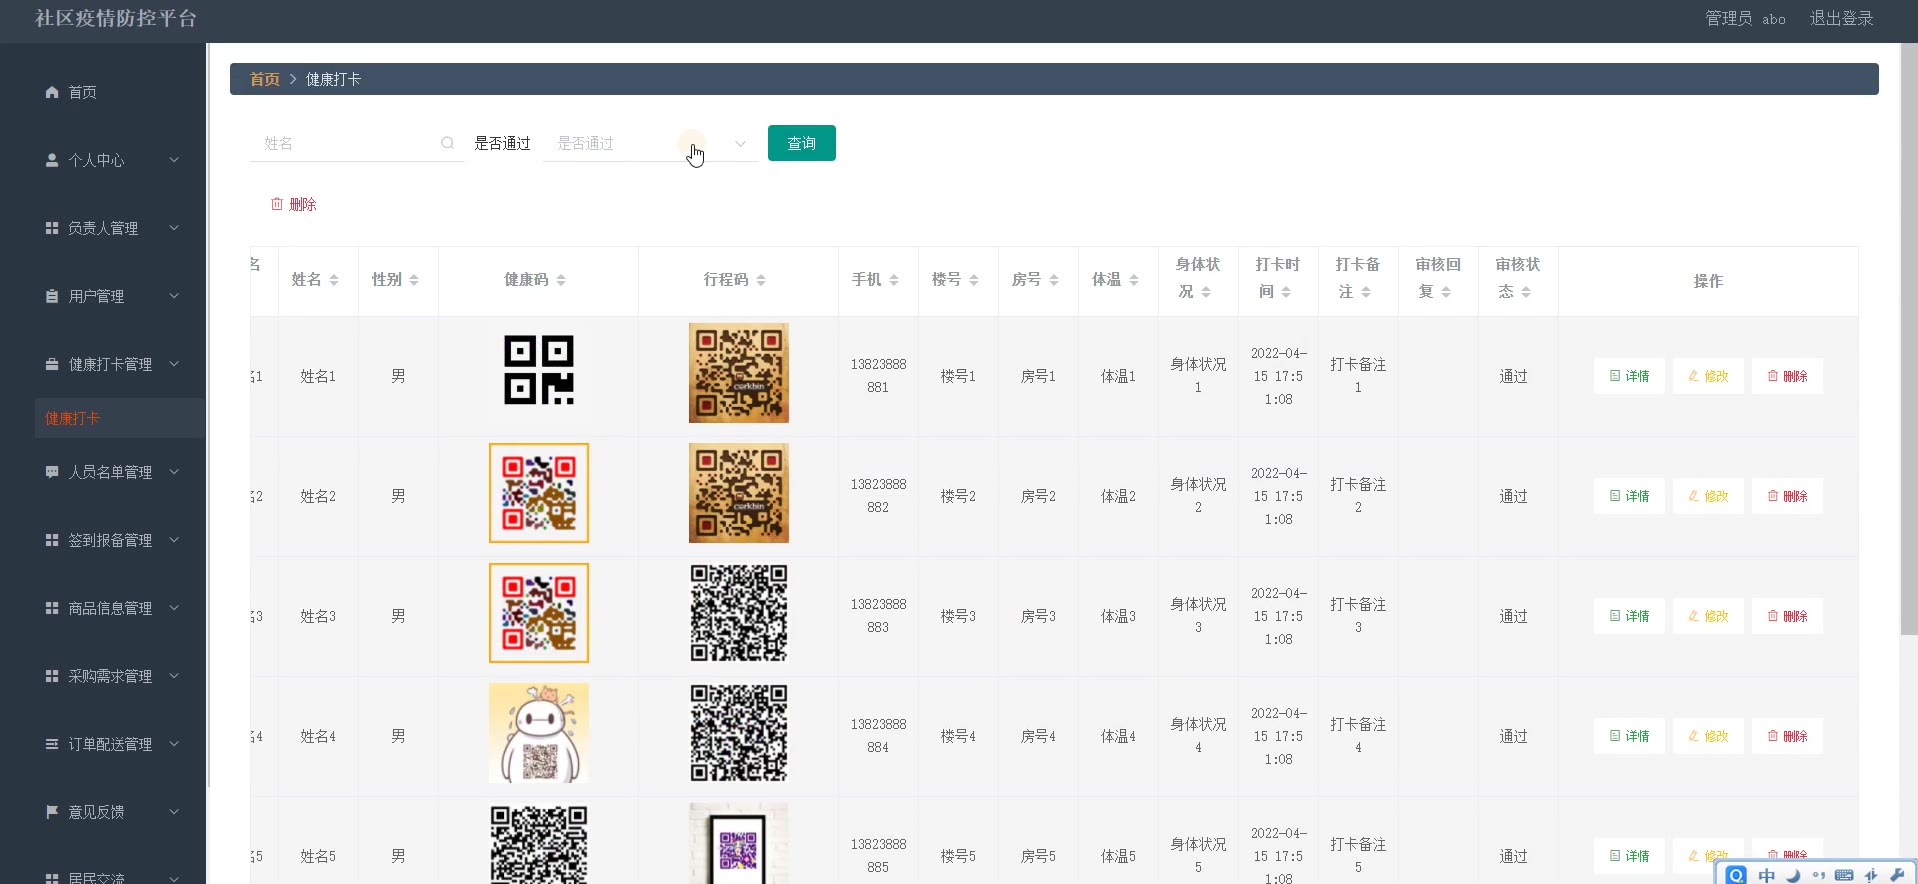Click 删除 for 姓名4 row

[1787, 736]
